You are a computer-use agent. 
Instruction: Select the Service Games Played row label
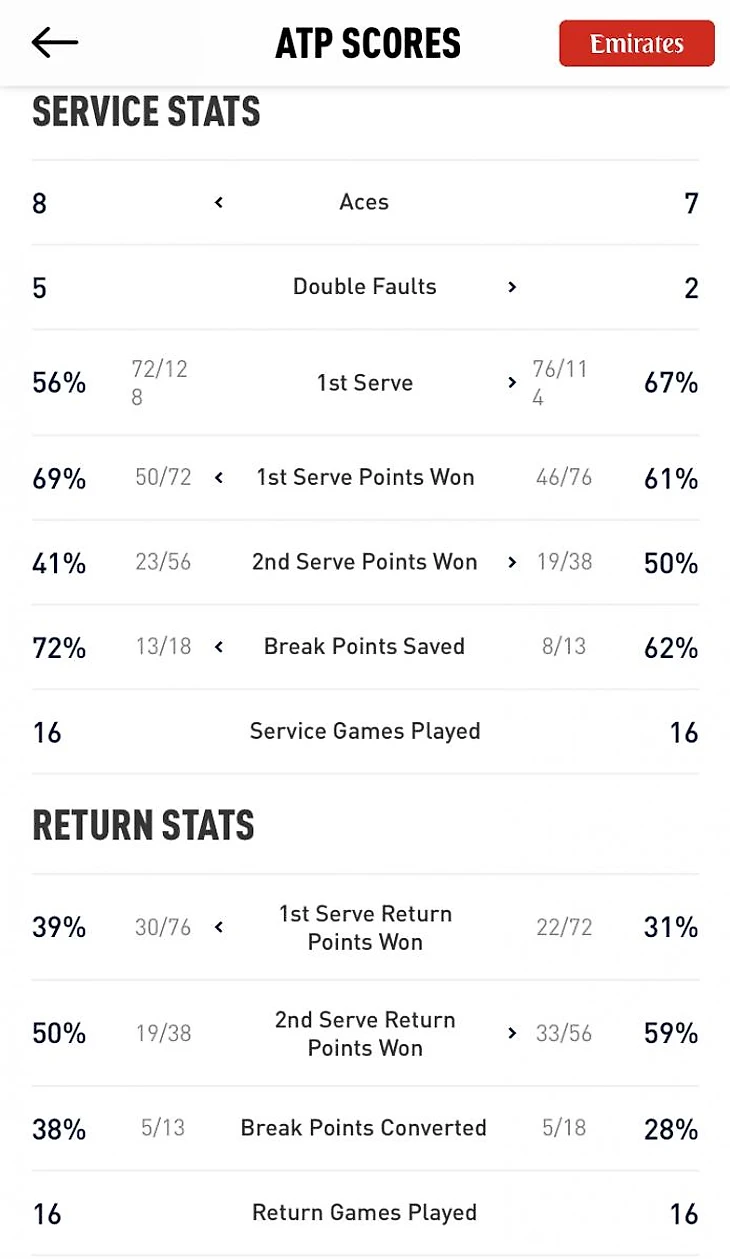tap(365, 732)
